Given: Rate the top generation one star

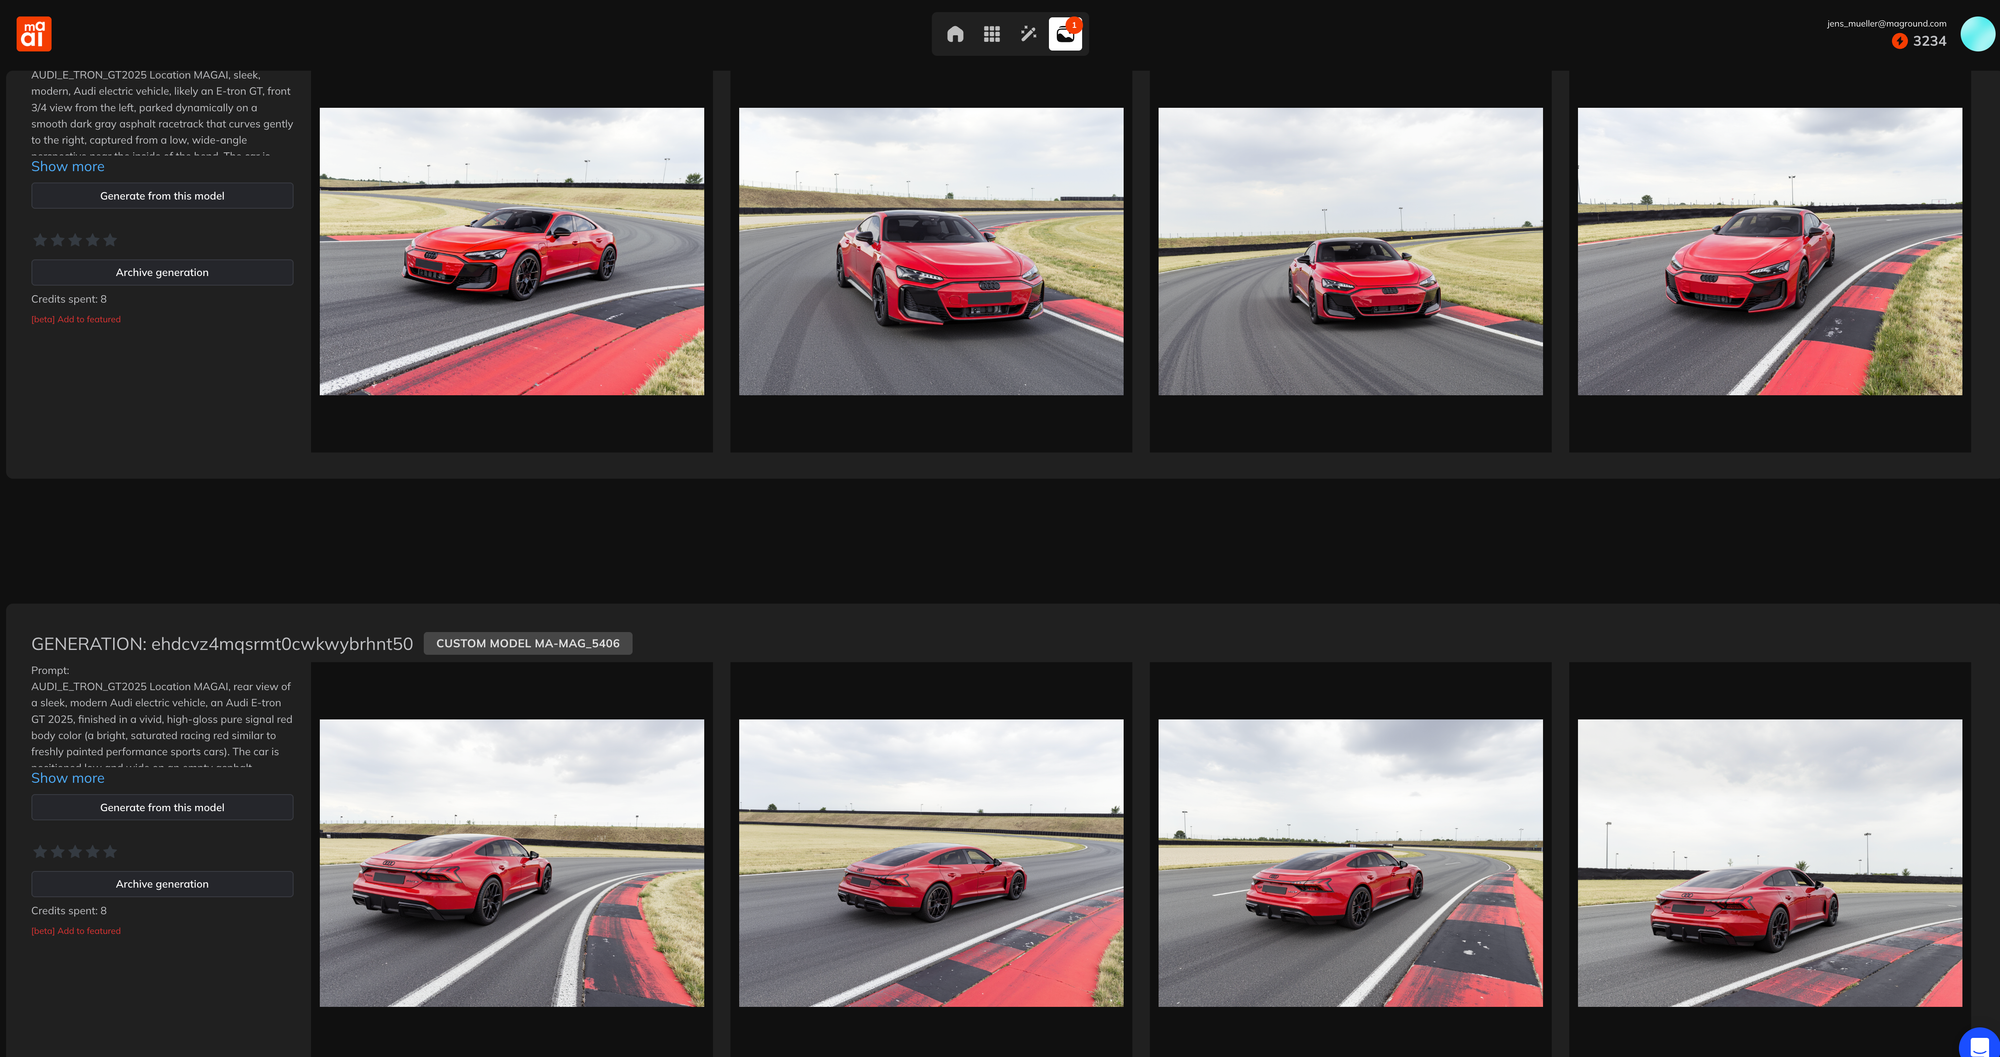Looking at the screenshot, I should [x=40, y=240].
